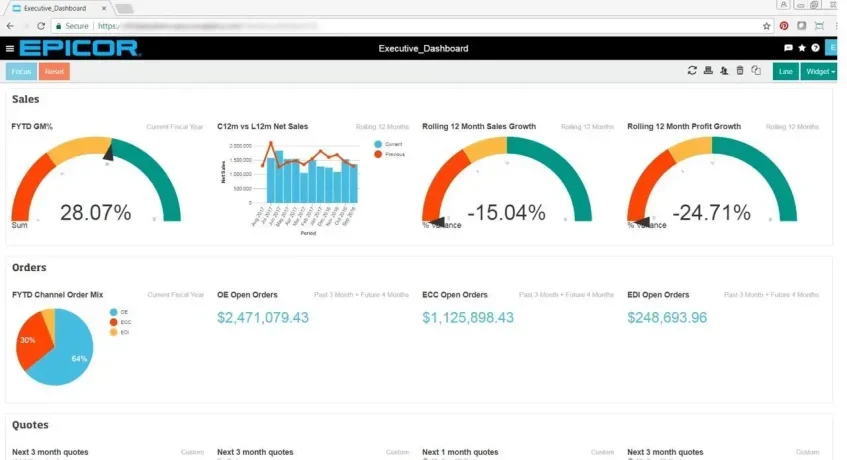The width and height of the screenshot is (847, 460).
Task: Click the Pinterest extension icon
Action: (x=784, y=26)
